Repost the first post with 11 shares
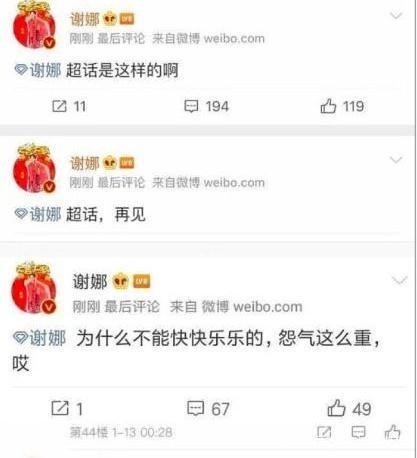Image resolution: width=417 pixels, height=458 pixels. click(x=69, y=106)
